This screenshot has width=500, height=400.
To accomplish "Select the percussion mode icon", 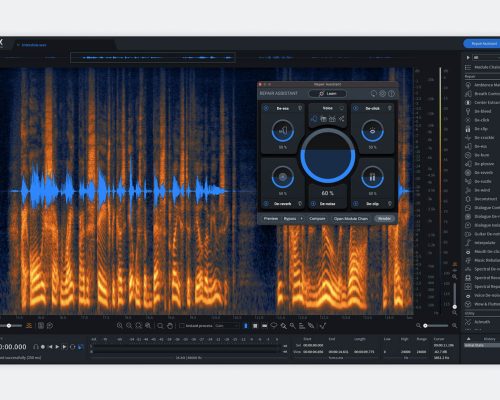I will pos(332,119).
